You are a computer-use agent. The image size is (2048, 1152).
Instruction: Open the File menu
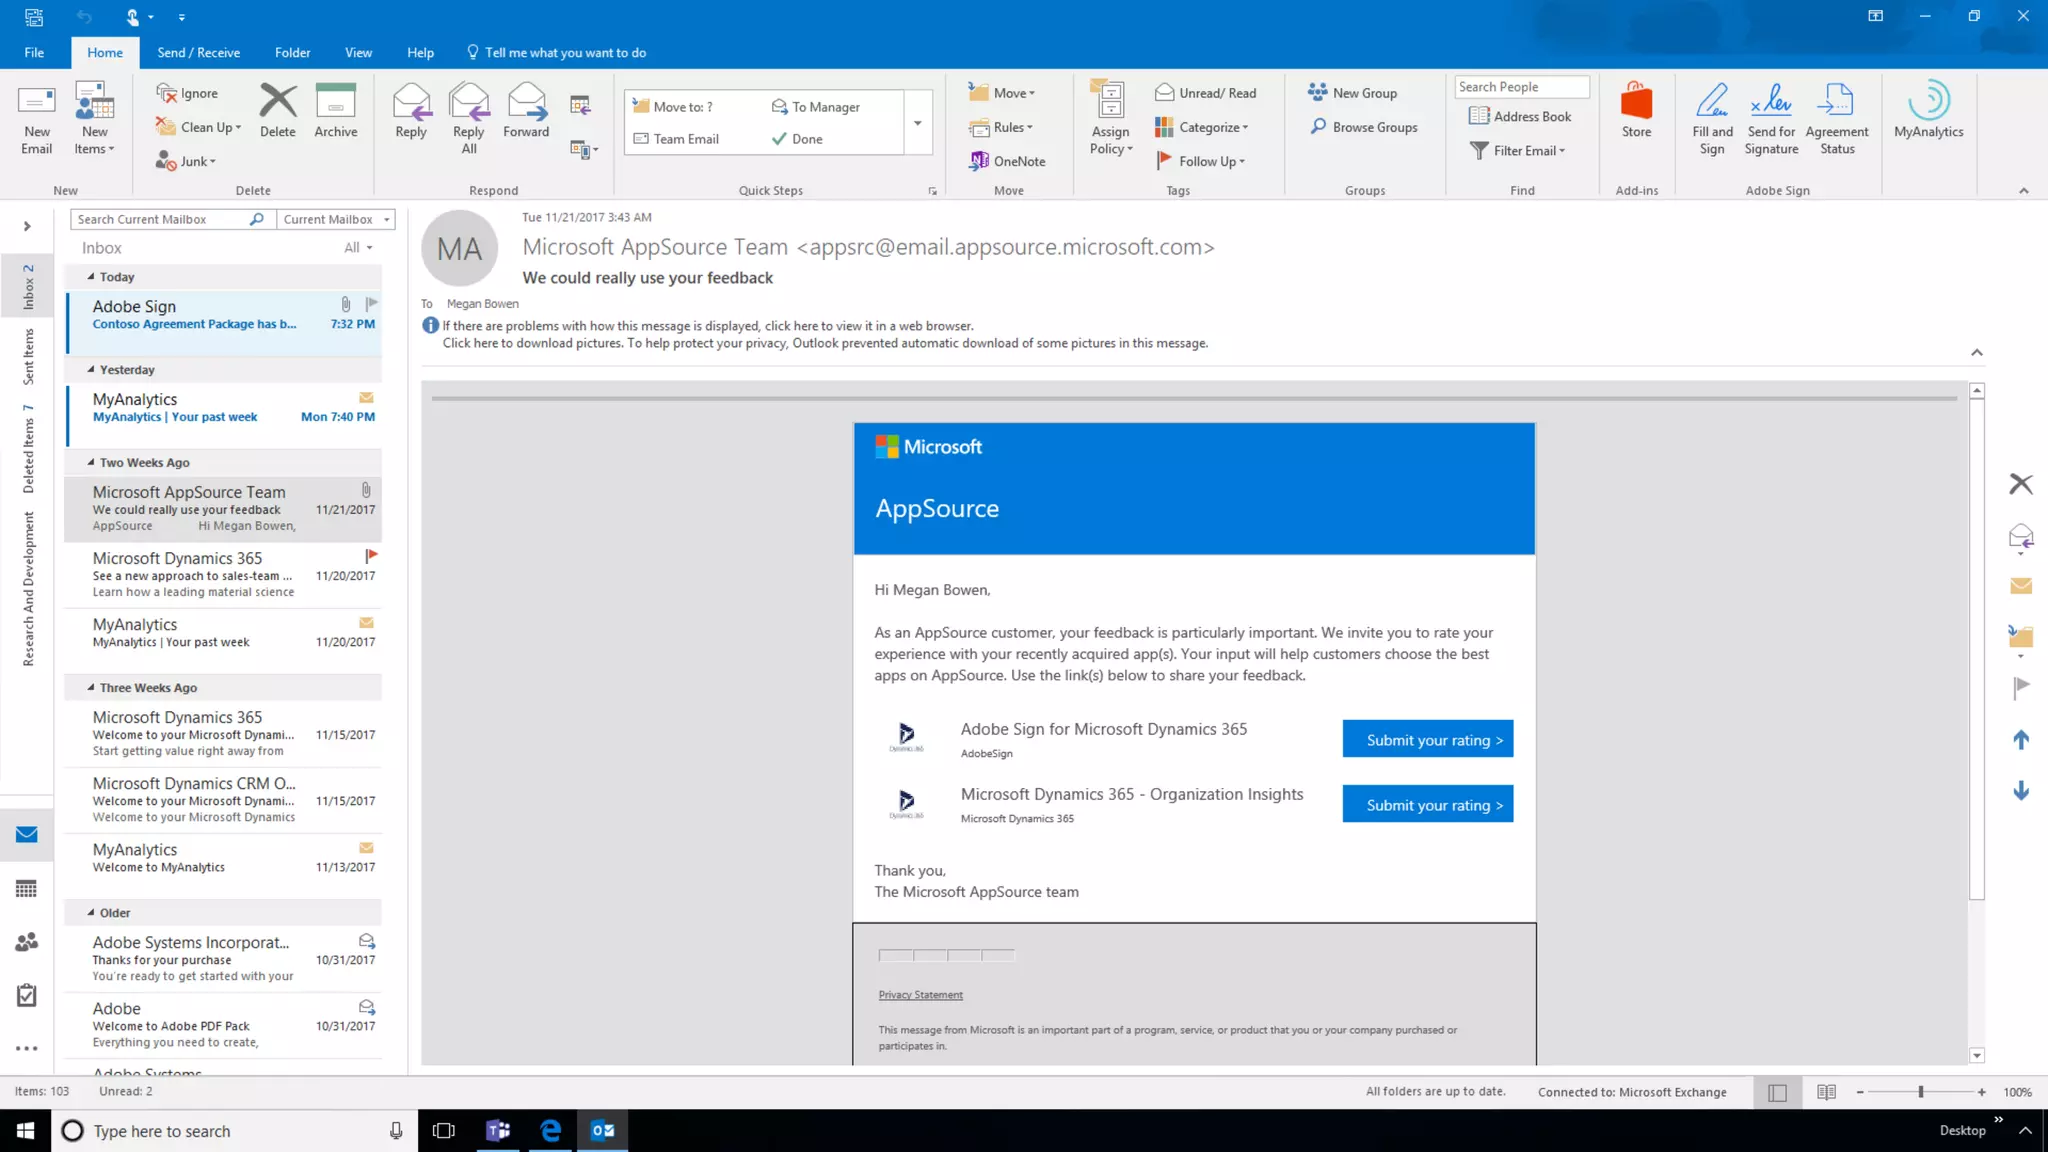[x=34, y=53]
